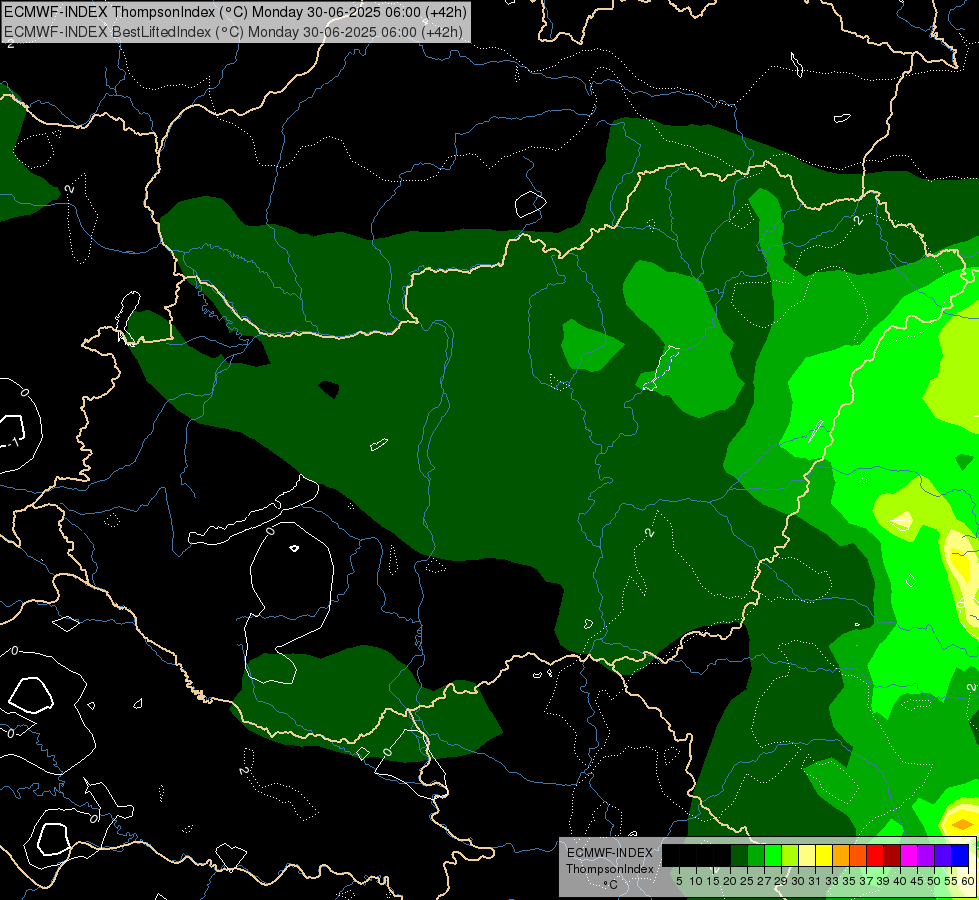979x900 pixels.
Task: Click the legend tick value 31
Action: 815,881
